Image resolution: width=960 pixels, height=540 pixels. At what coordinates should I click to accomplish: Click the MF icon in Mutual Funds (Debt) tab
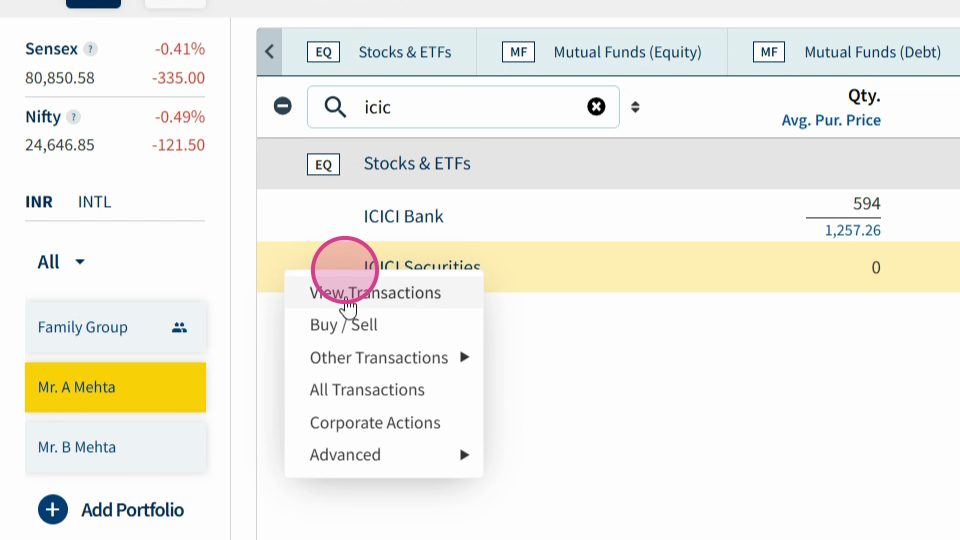click(769, 52)
